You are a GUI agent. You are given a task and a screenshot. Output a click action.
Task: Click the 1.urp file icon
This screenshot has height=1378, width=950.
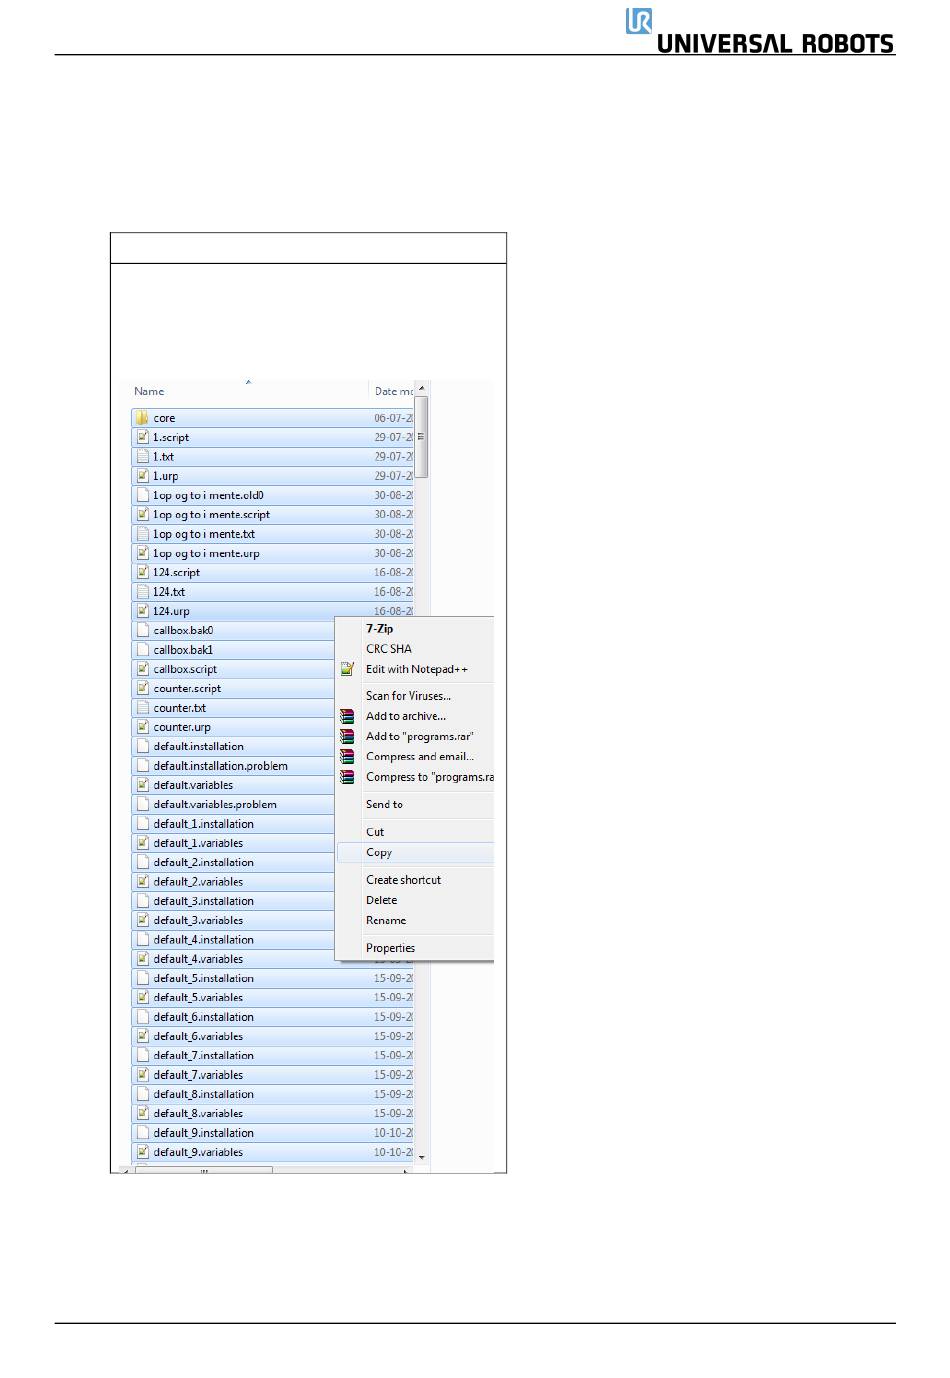pyautogui.click(x=142, y=476)
